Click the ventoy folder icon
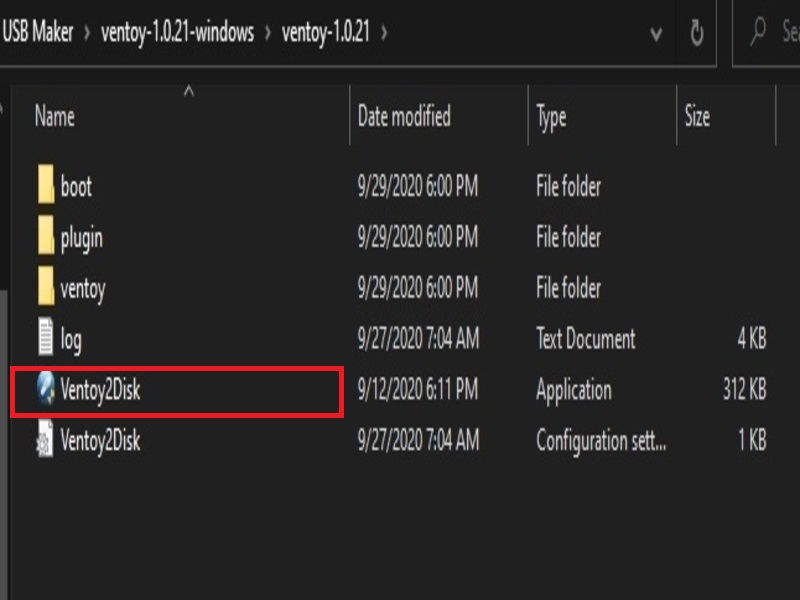 pyautogui.click(x=46, y=289)
